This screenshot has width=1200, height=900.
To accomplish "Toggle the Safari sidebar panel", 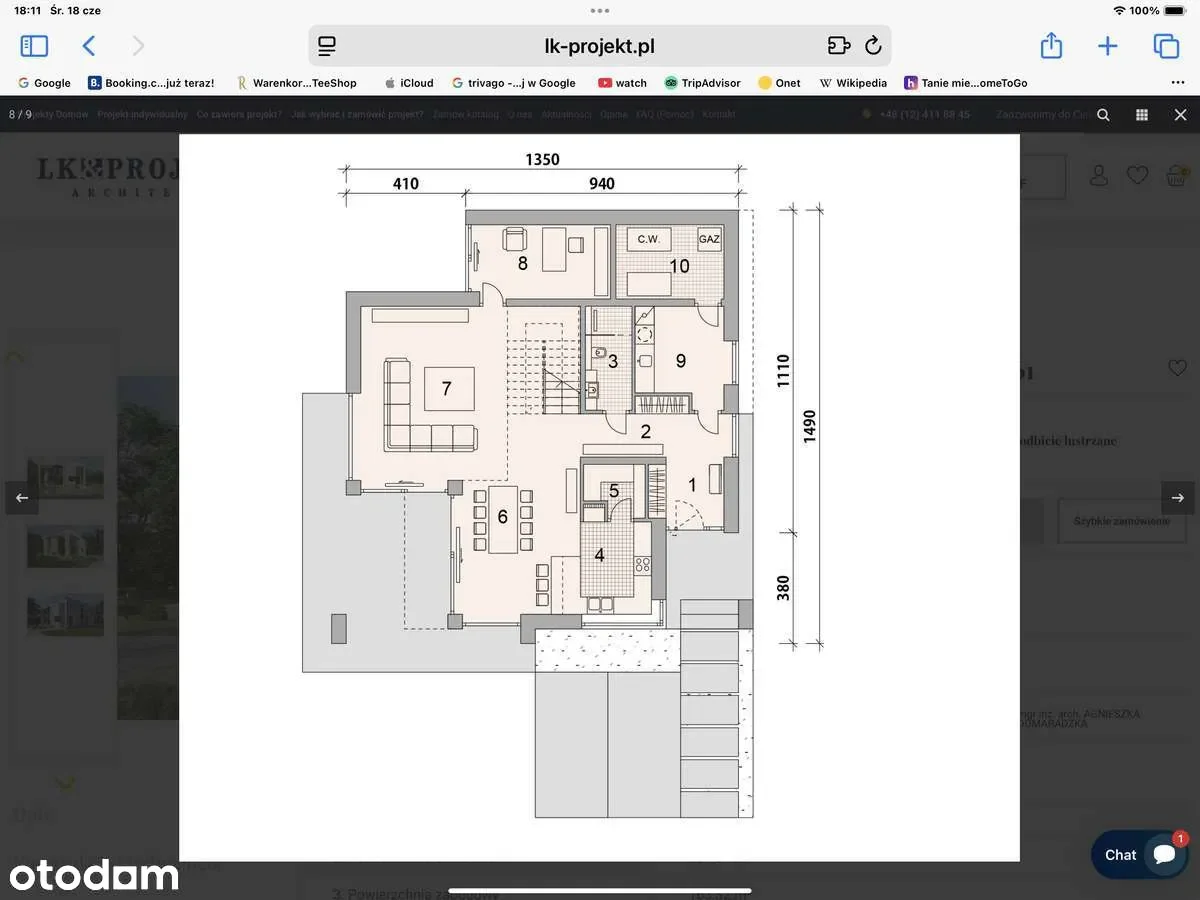I will coord(34,46).
